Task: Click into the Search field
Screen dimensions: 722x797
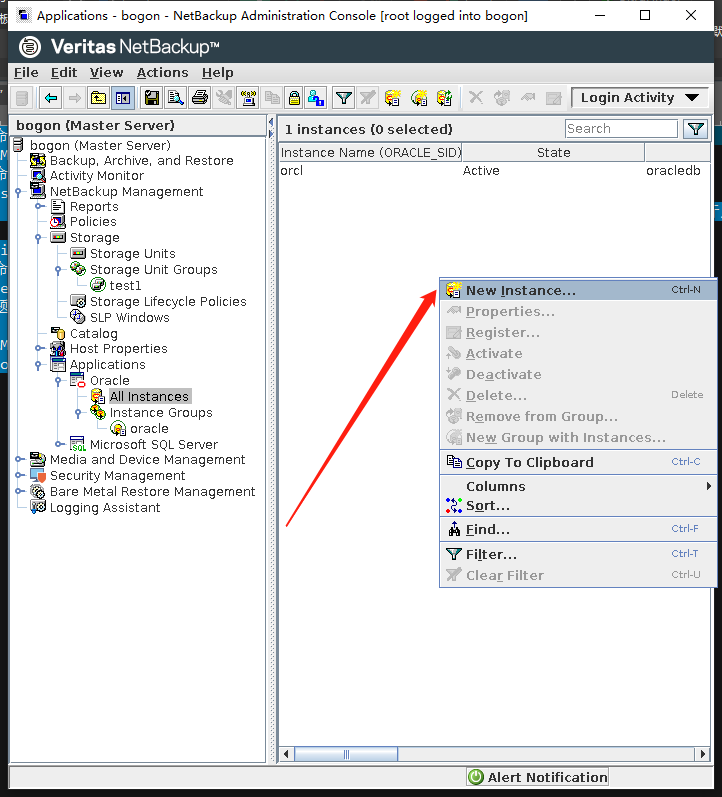Action: click(x=621, y=129)
